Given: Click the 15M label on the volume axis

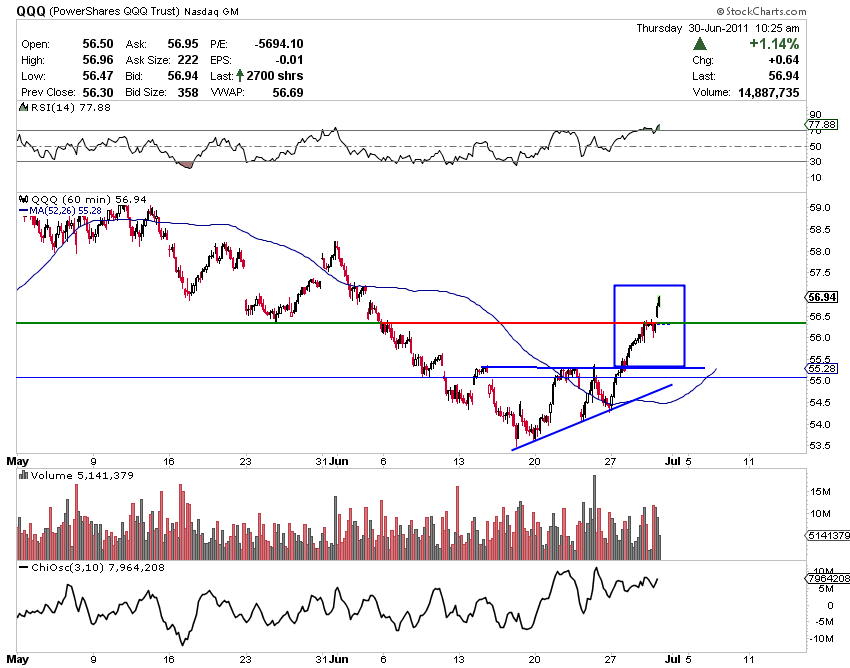Looking at the screenshot, I should pyautogui.click(x=820, y=492).
